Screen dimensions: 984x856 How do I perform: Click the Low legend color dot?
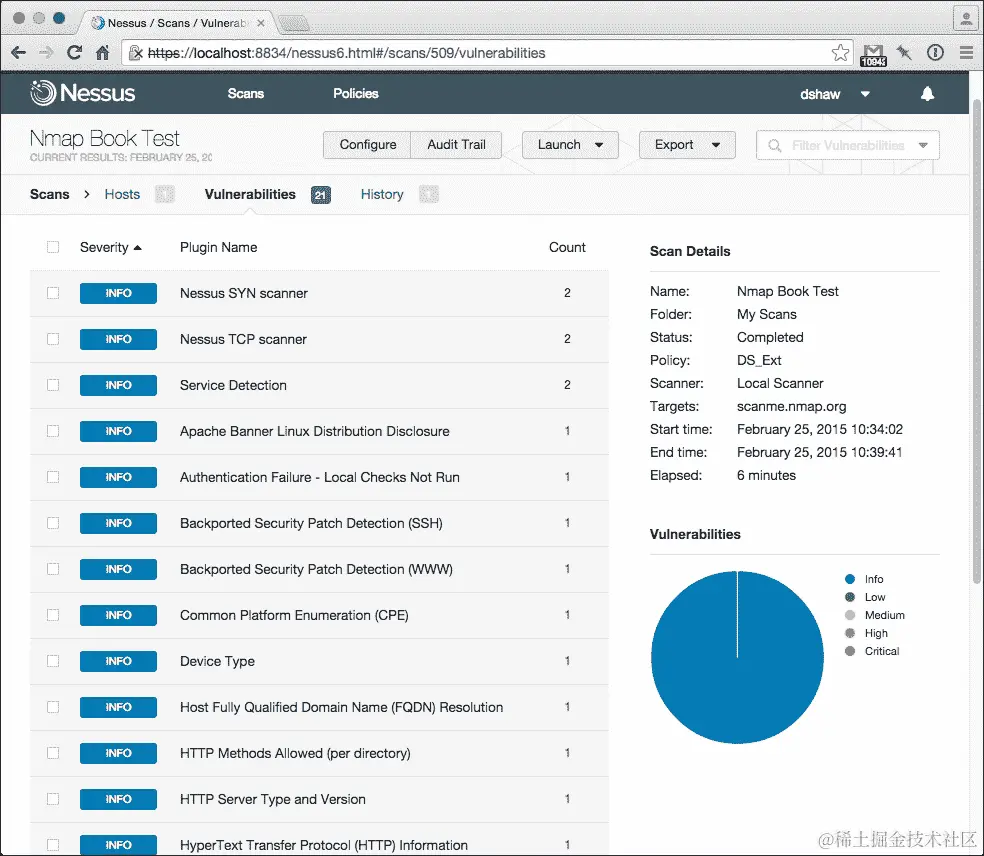pyautogui.click(x=850, y=597)
